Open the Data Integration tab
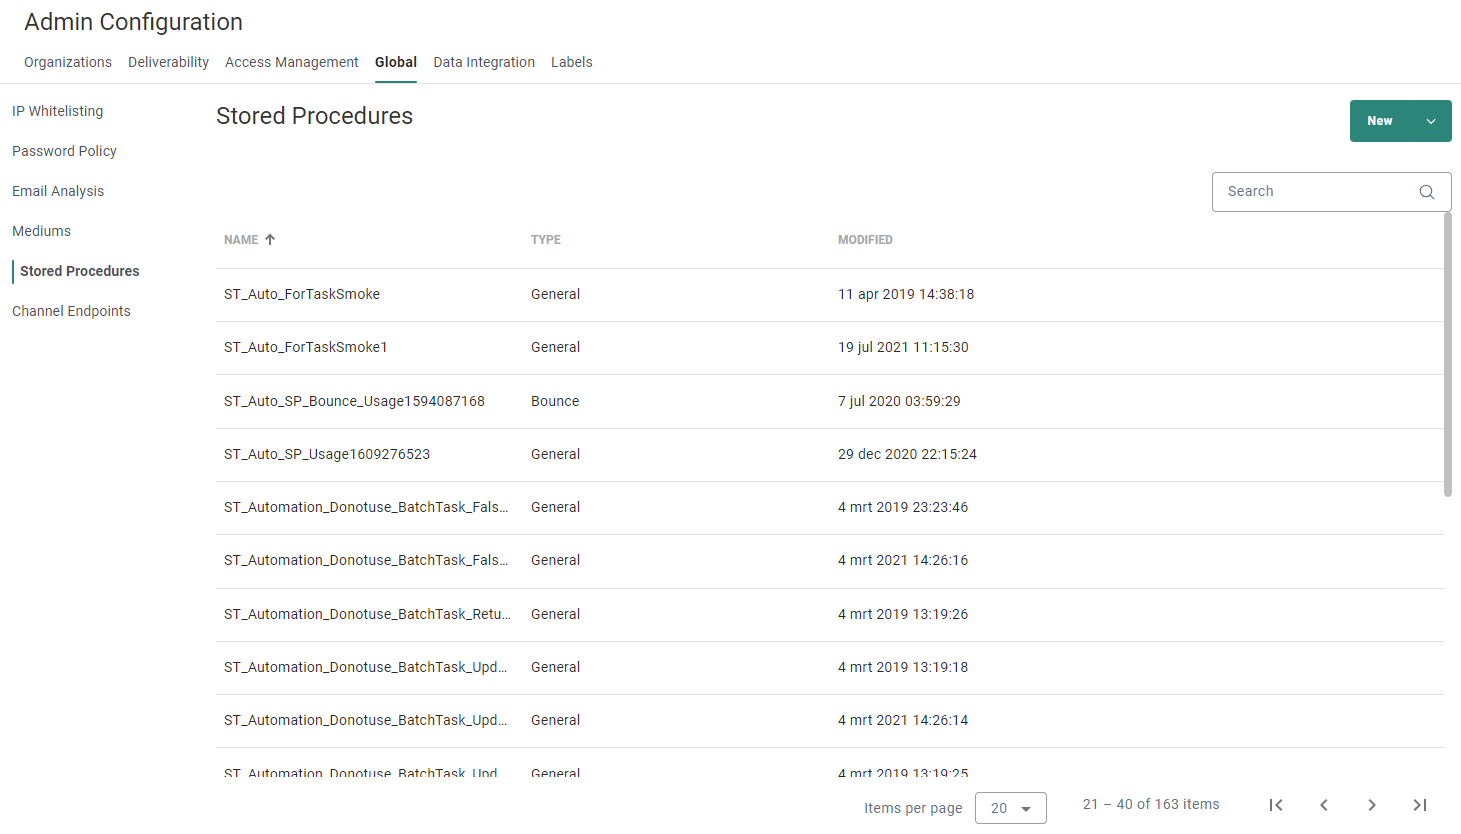 click(484, 62)
